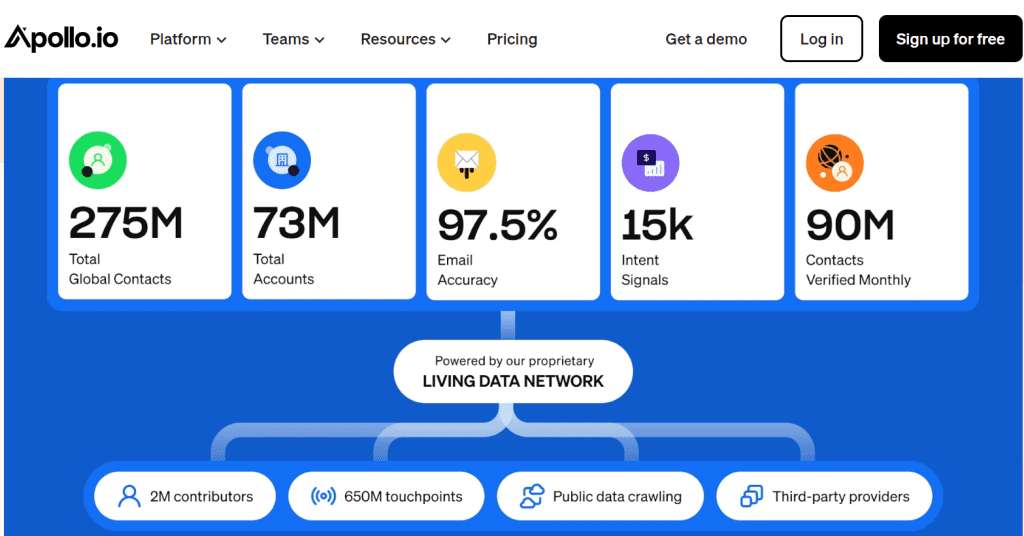This screenshot has width=1024, height=536.
Task: Click the person icon beside 2M contributors
Action: pos(129,496)
